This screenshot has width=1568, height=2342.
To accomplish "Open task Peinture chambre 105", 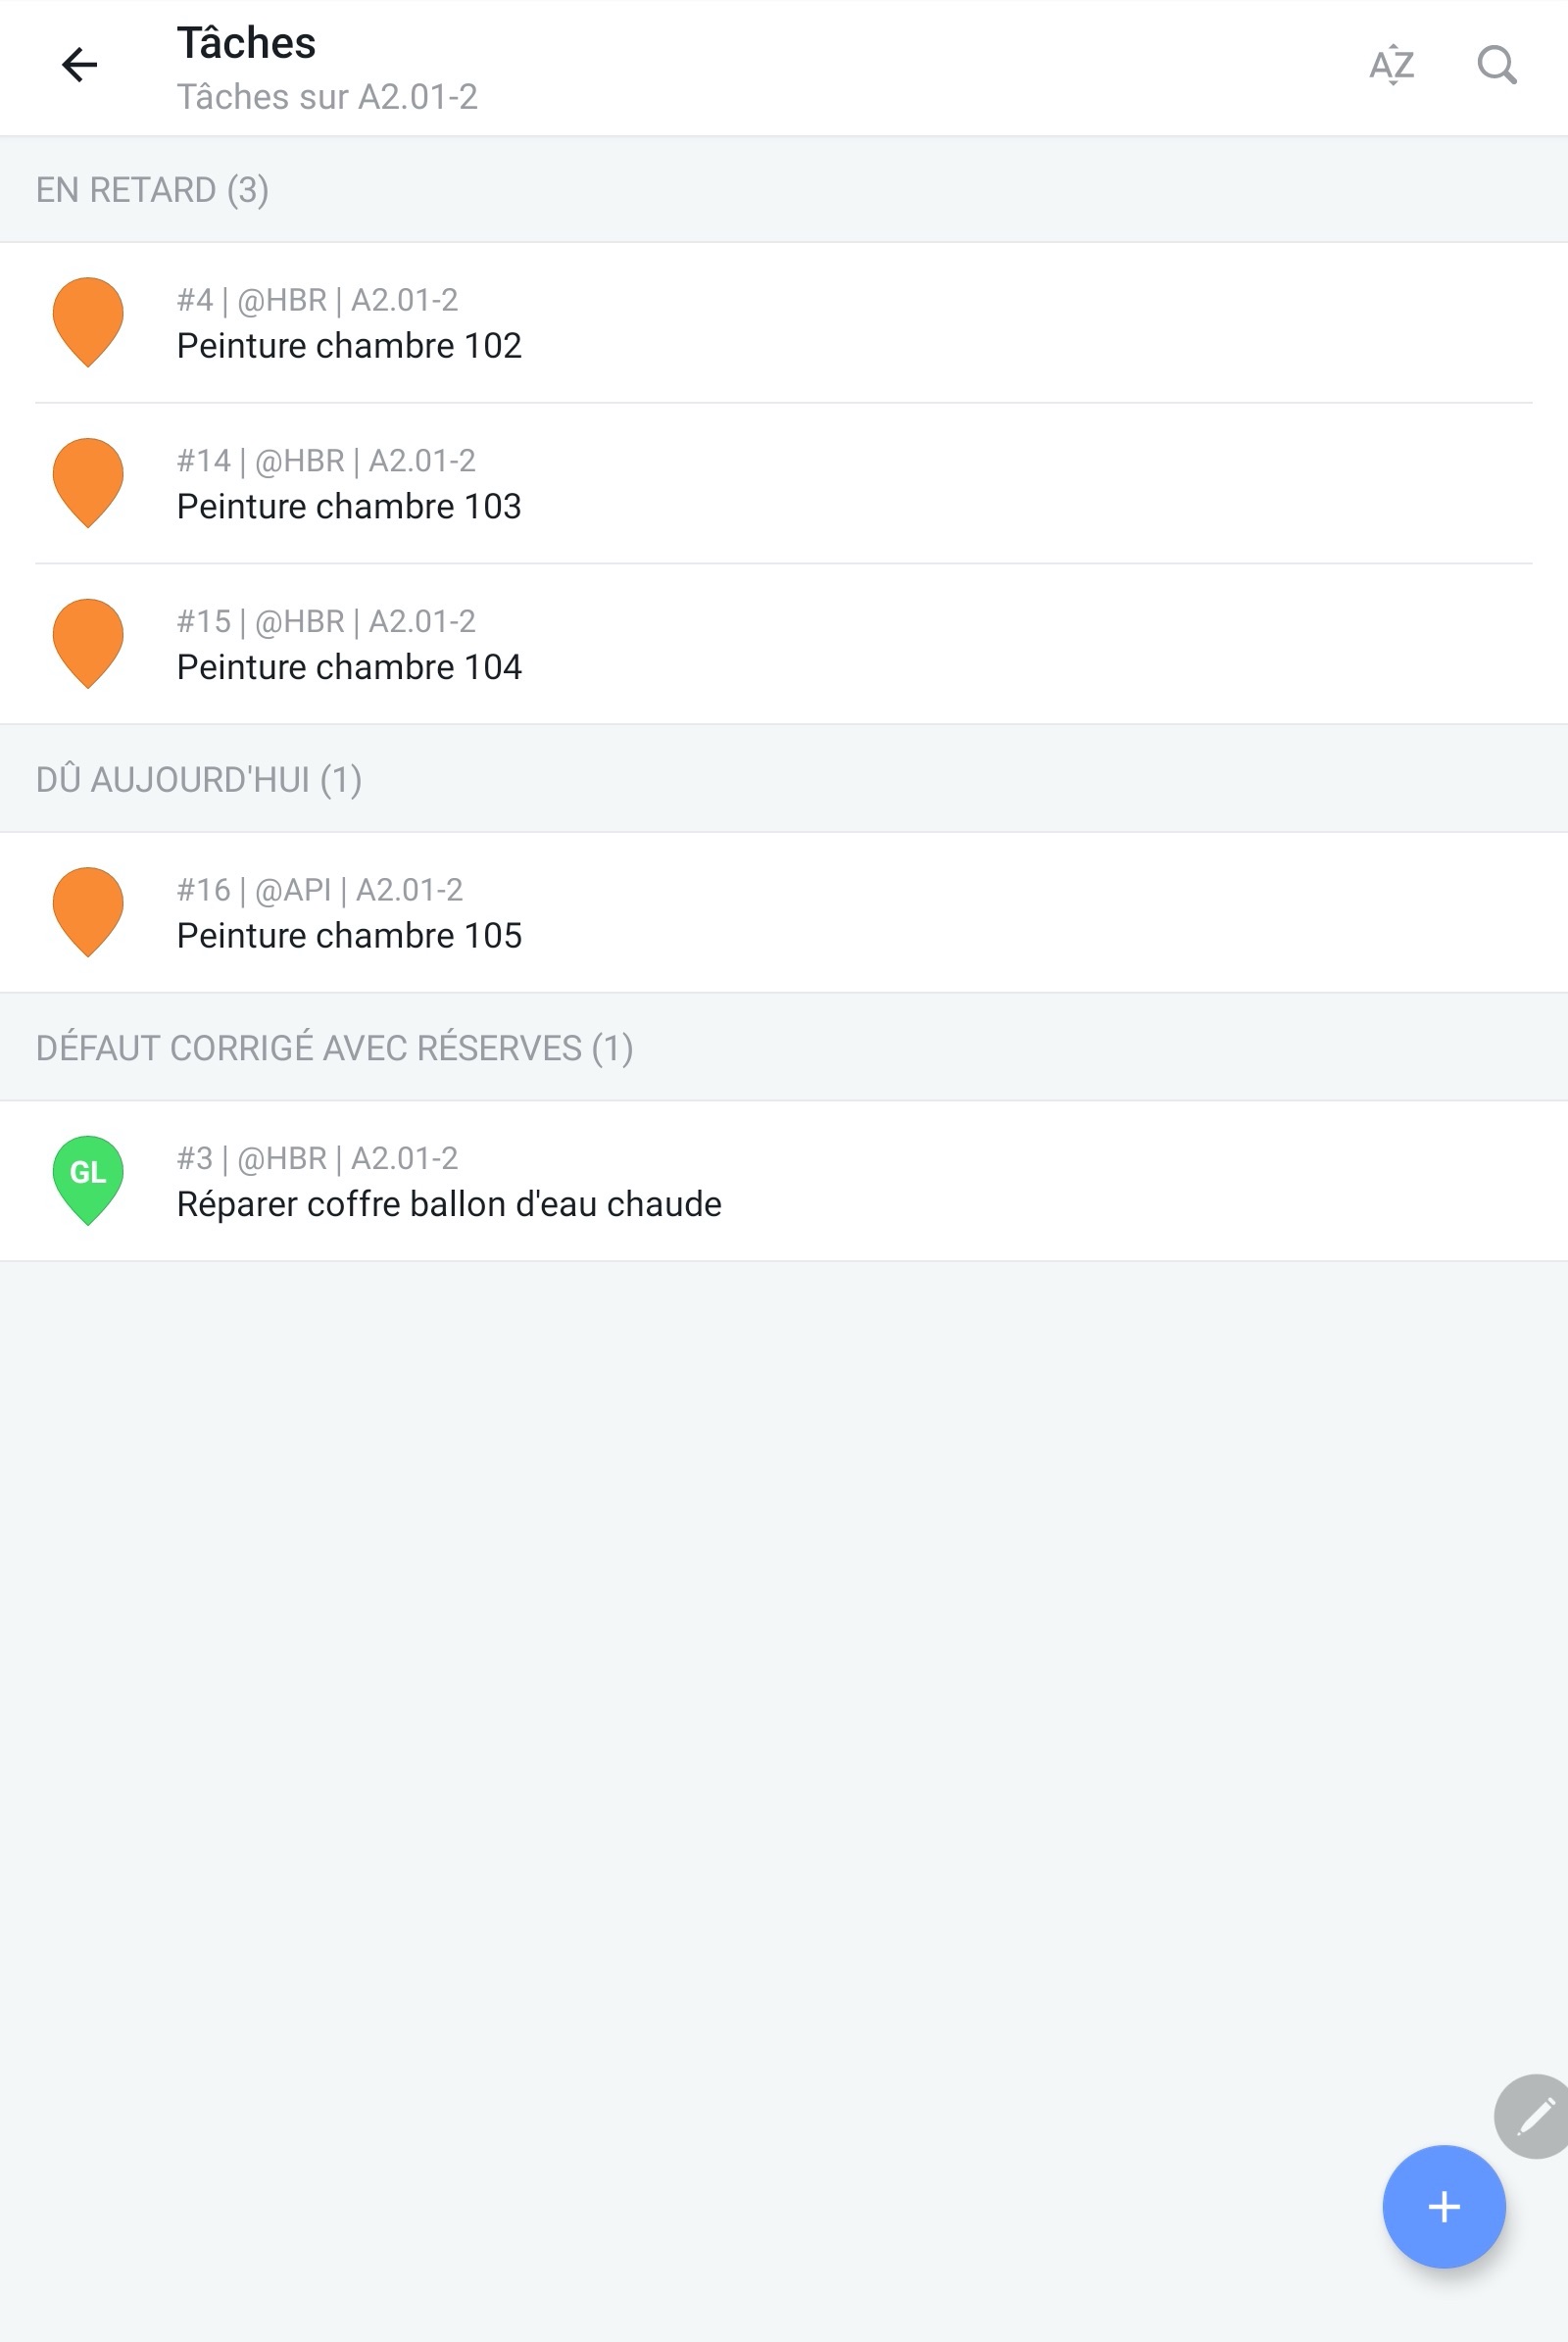I will pyautogui.click(x=784, y=912).
